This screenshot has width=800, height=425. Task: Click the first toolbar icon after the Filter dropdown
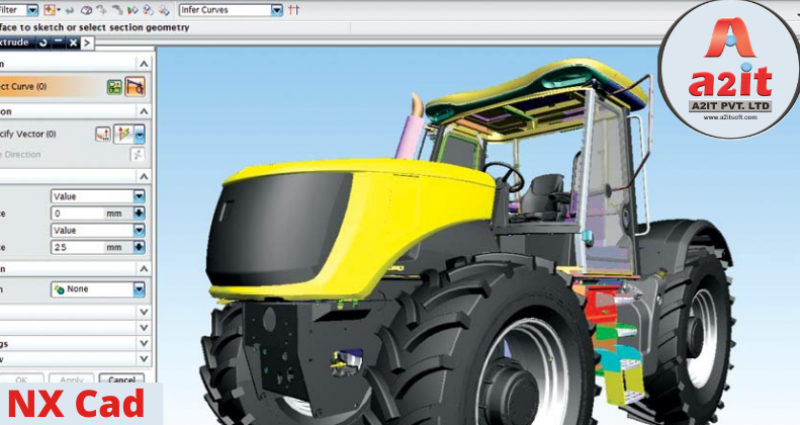[50, 10]
